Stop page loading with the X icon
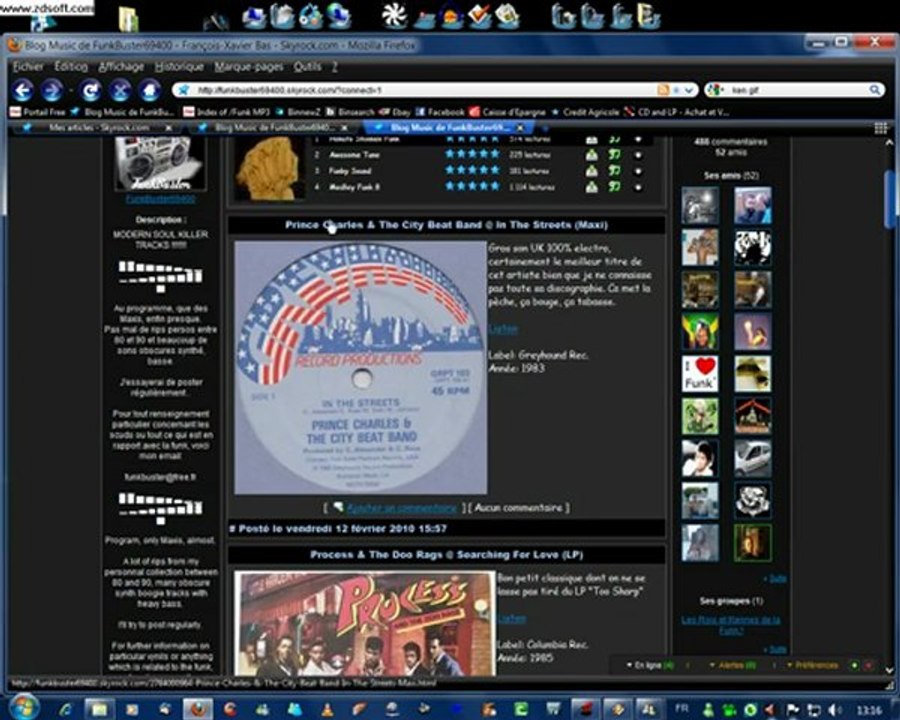Image resolution: width=900 pixels, height=720 pixels. pyautogui.click(x=120, y=90)
